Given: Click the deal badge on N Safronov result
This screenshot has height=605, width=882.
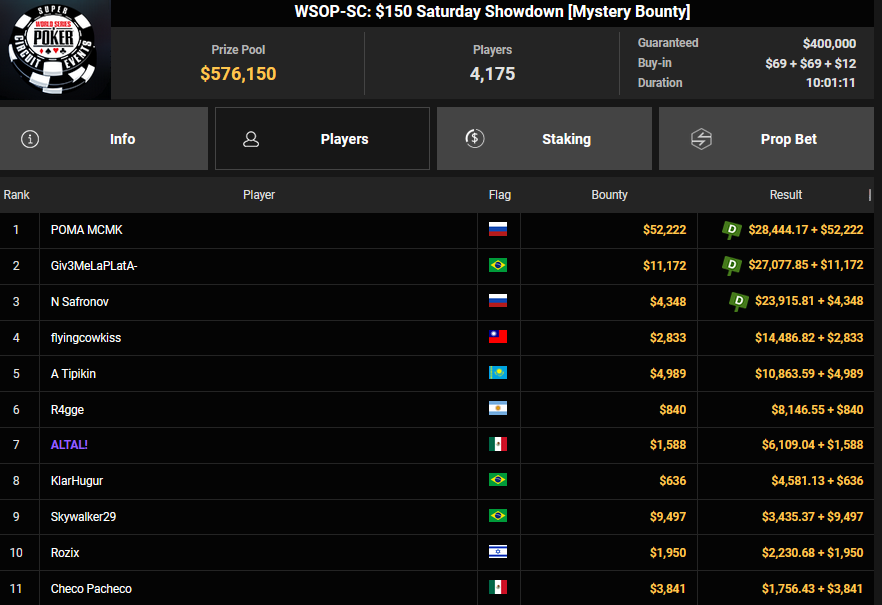Looking at the screenshot, I should 739,301.
